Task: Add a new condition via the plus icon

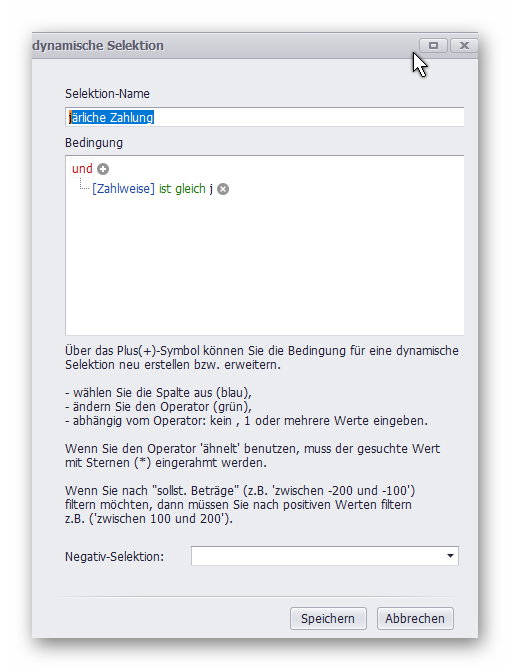Action: point(103,169)
